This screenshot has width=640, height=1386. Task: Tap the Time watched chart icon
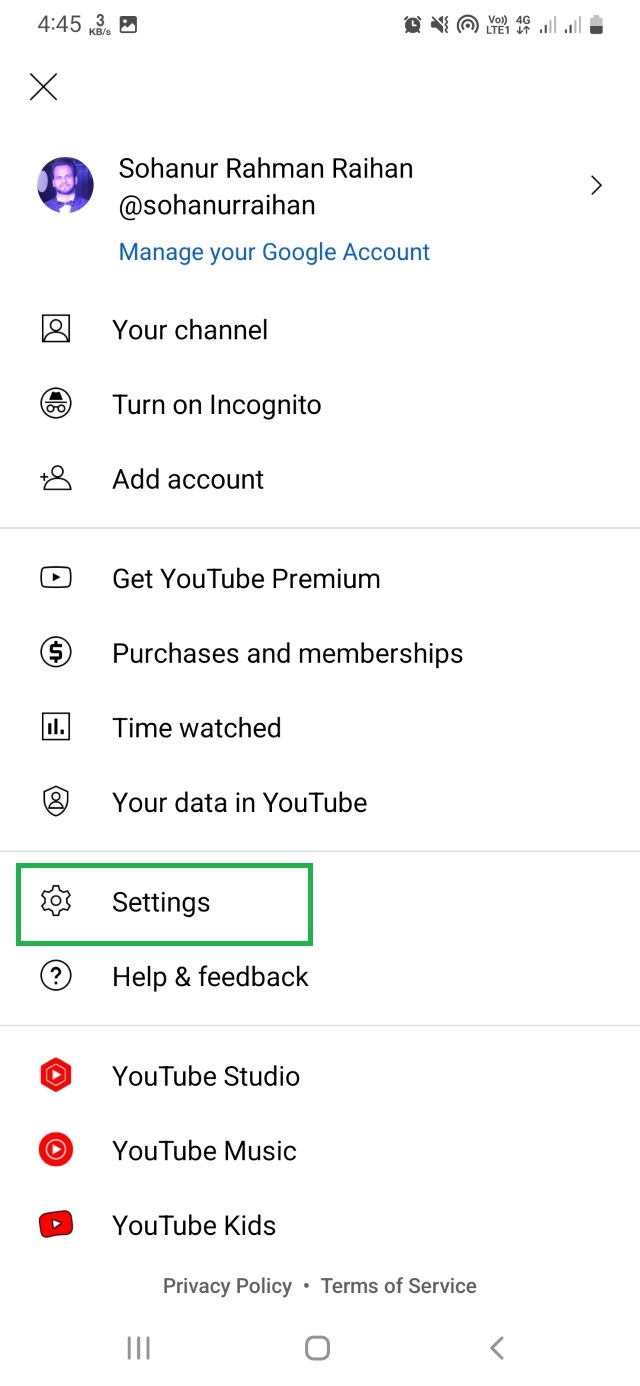pos(56,728)
